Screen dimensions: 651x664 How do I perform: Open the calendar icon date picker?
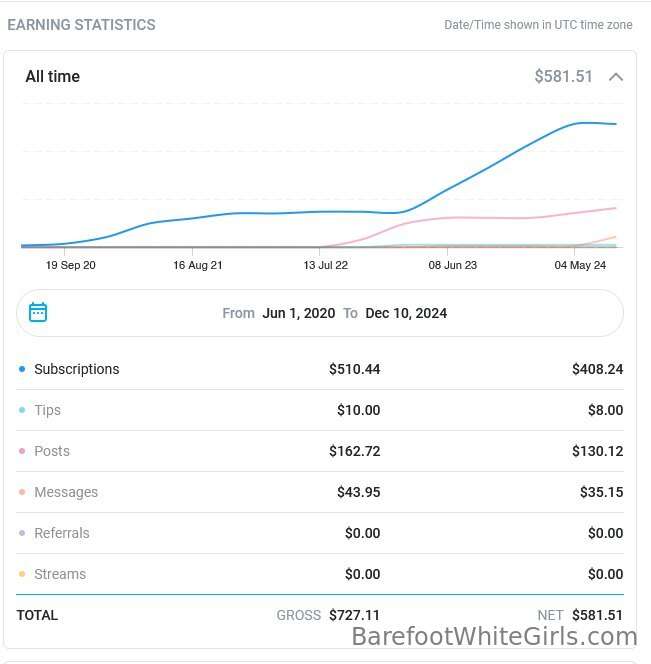[x=38, y=313]
